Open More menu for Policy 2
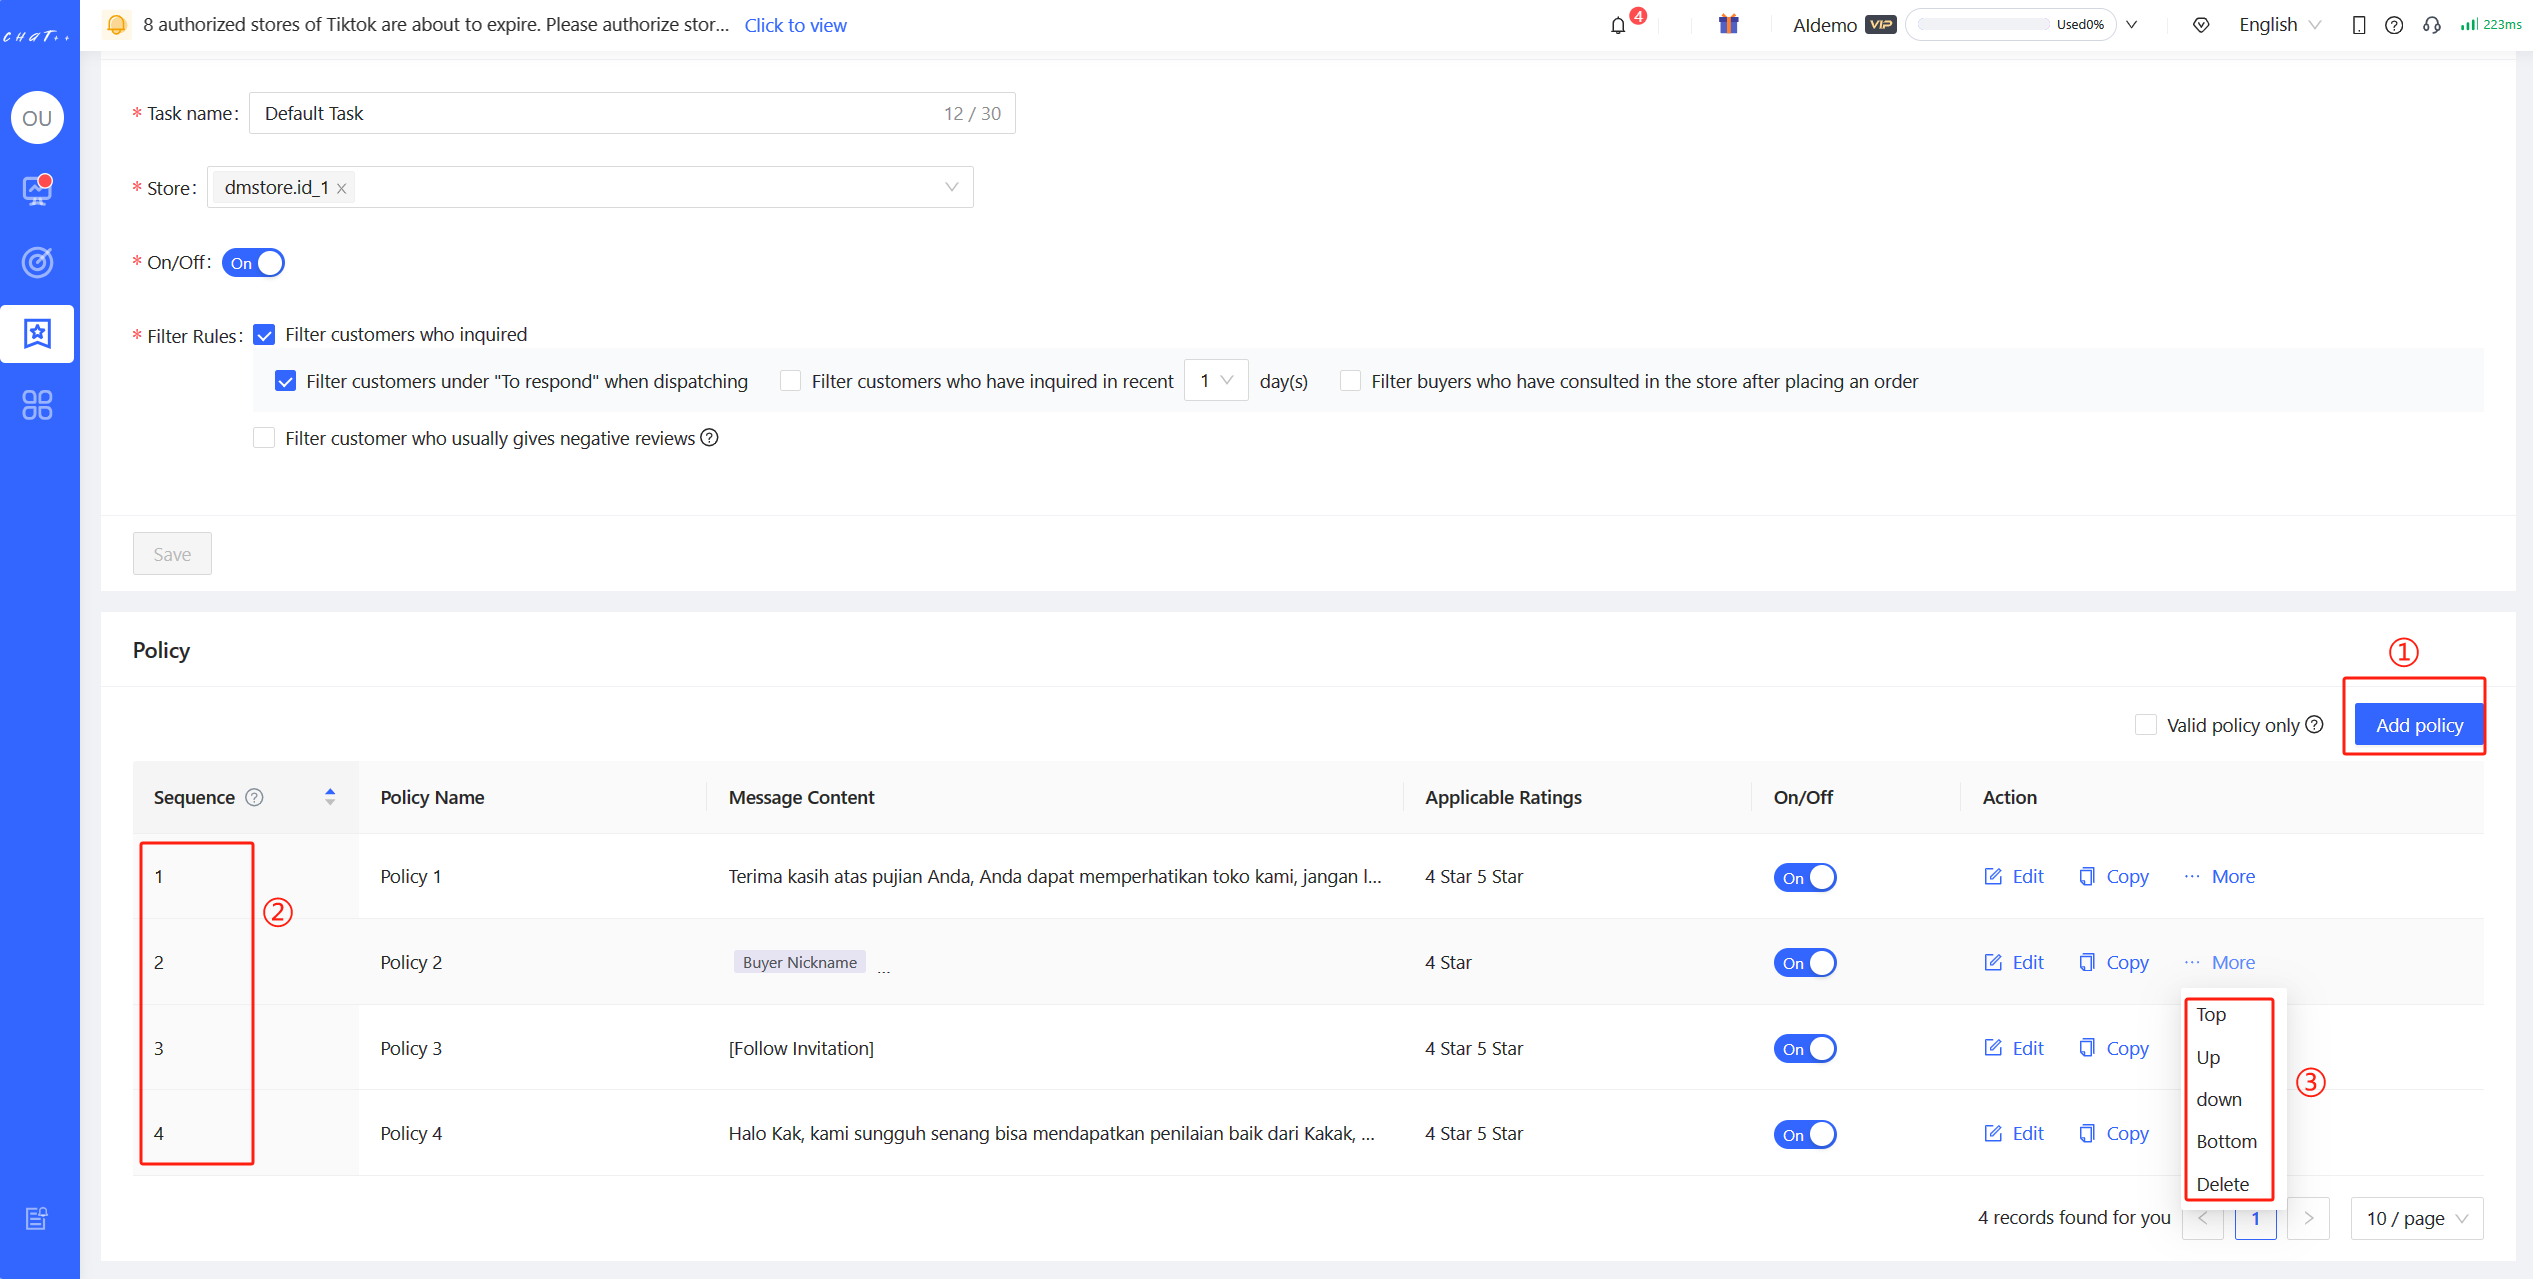The width and height of the screenshot is (2533, 1279). tap(2220, 962)
